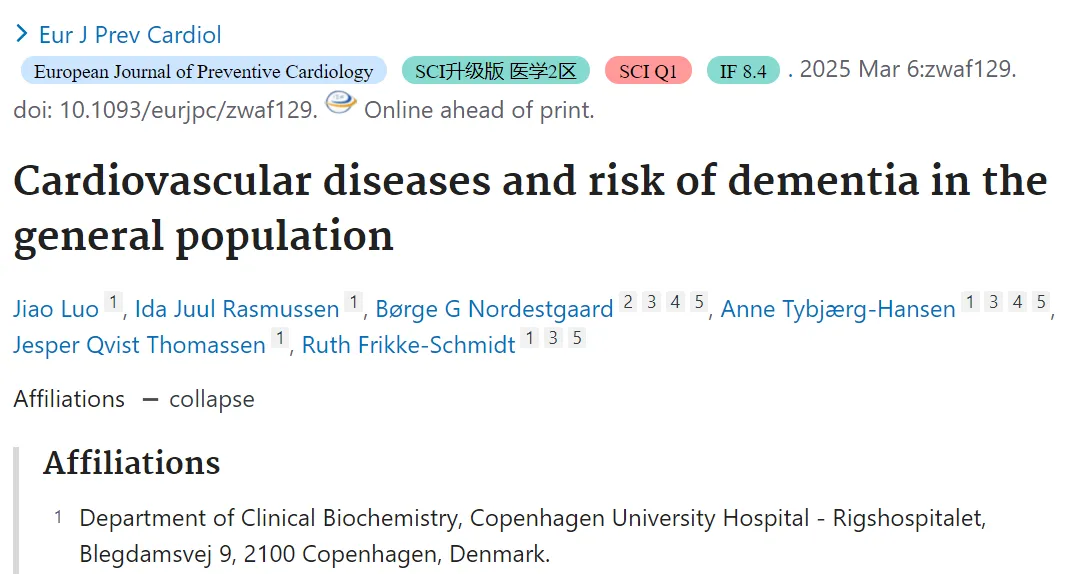
Task: Click affiliation superscript 1 after Thomassen
Action: click(x=280, y=338)
